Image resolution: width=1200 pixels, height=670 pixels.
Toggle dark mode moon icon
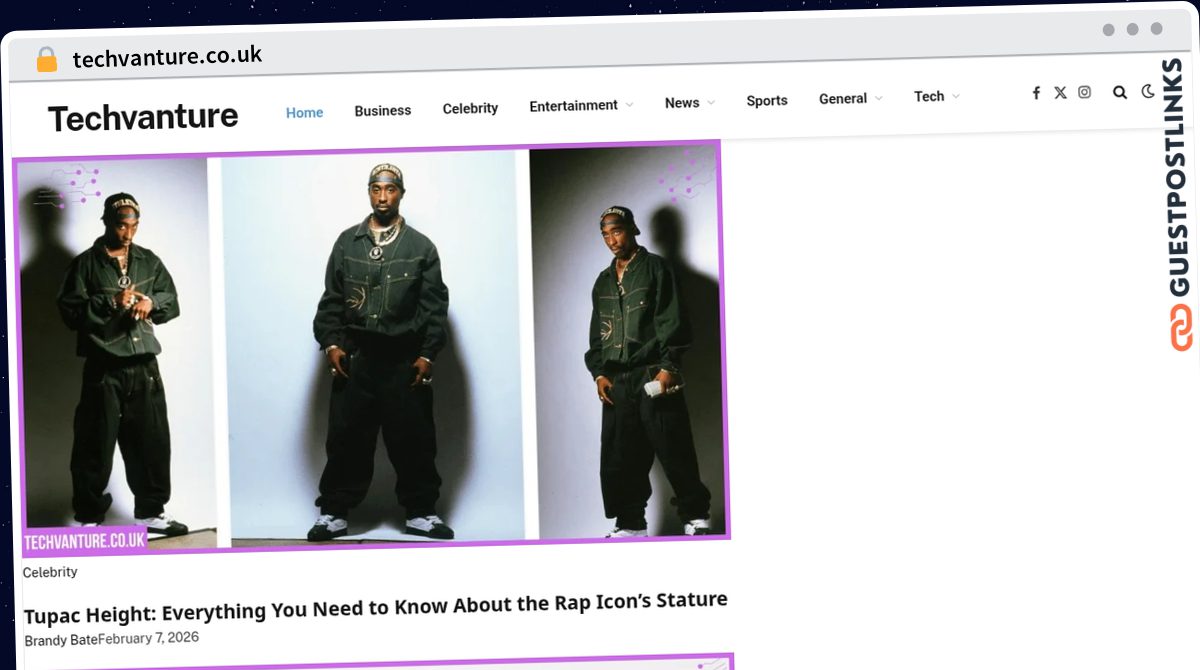[1148, 91]
